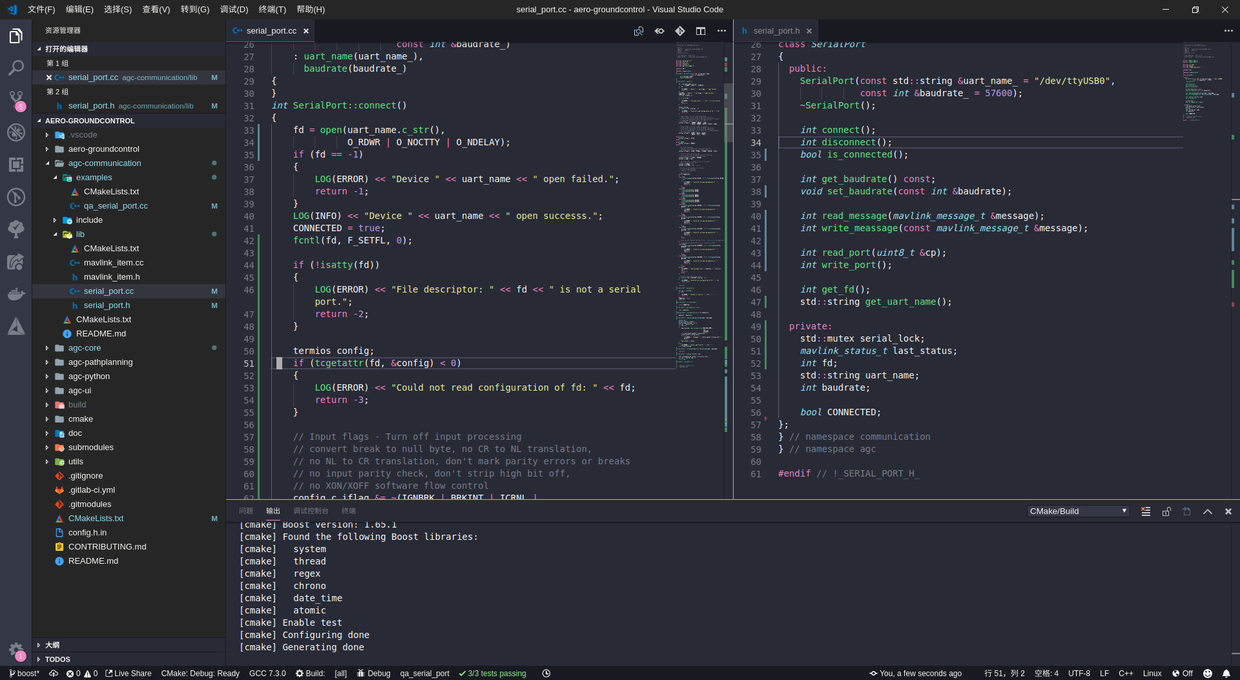
Task: Open the Extensions view in activity bar
Action: 16,164
